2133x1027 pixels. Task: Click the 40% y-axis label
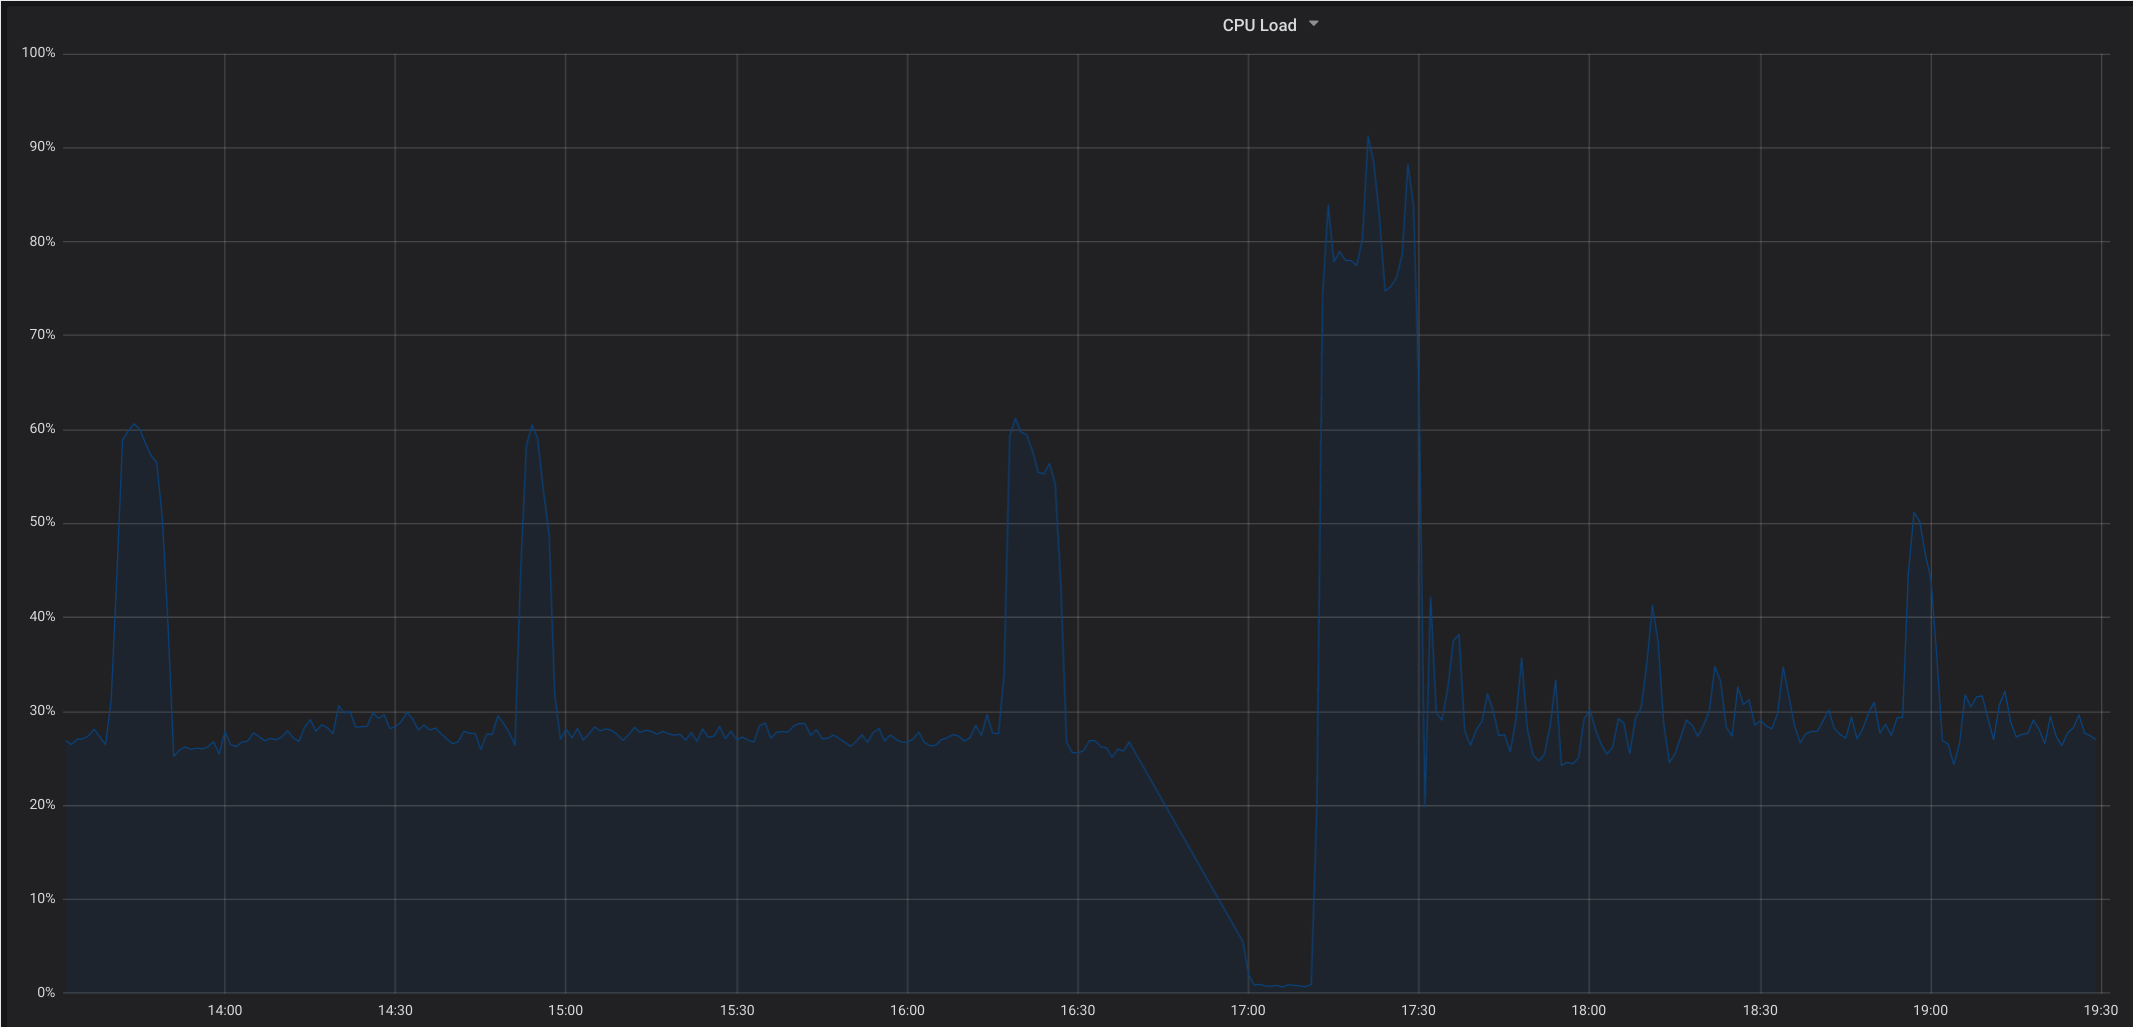pyautogui.click(x=42, y=617)
